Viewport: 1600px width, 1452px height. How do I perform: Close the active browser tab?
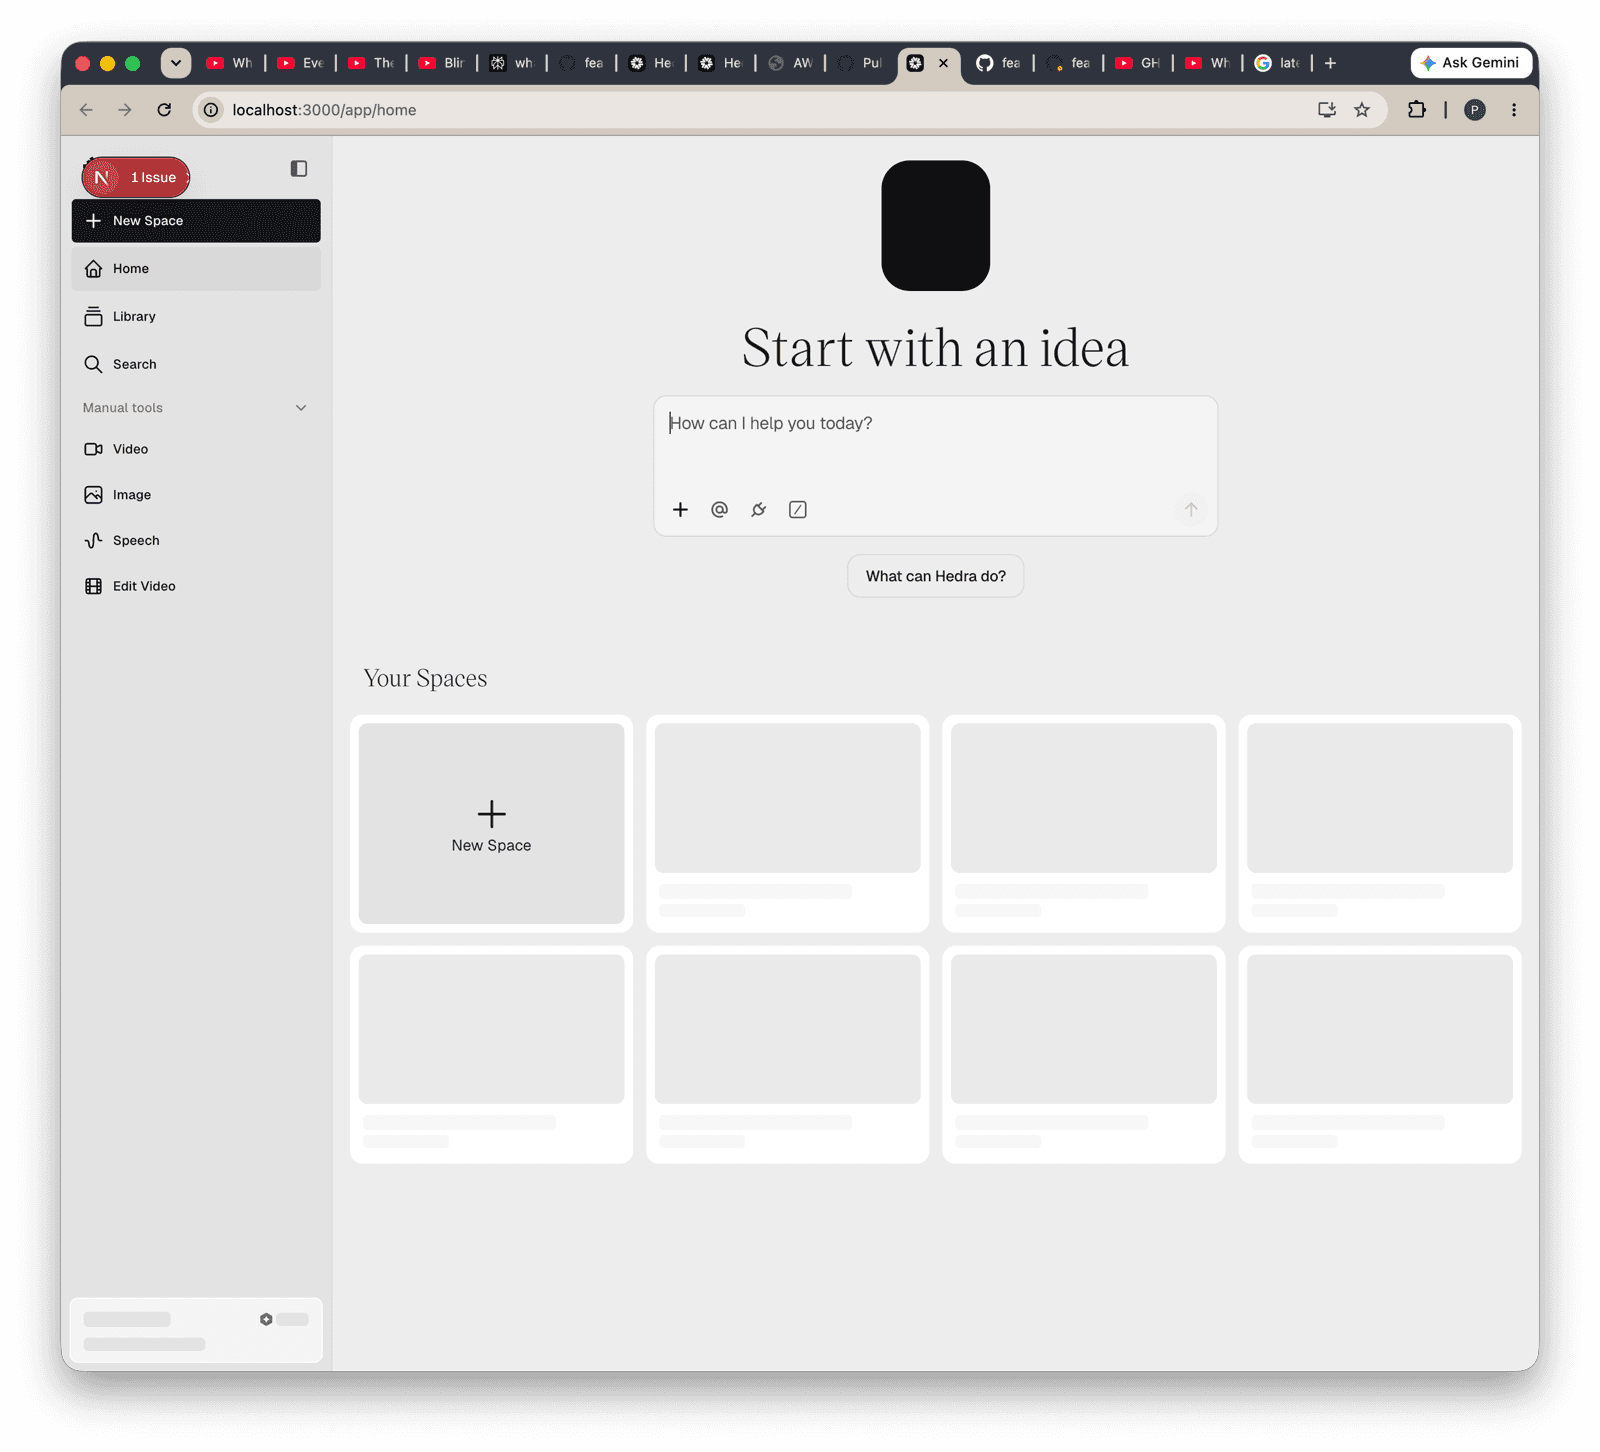[x=943, y=63]
